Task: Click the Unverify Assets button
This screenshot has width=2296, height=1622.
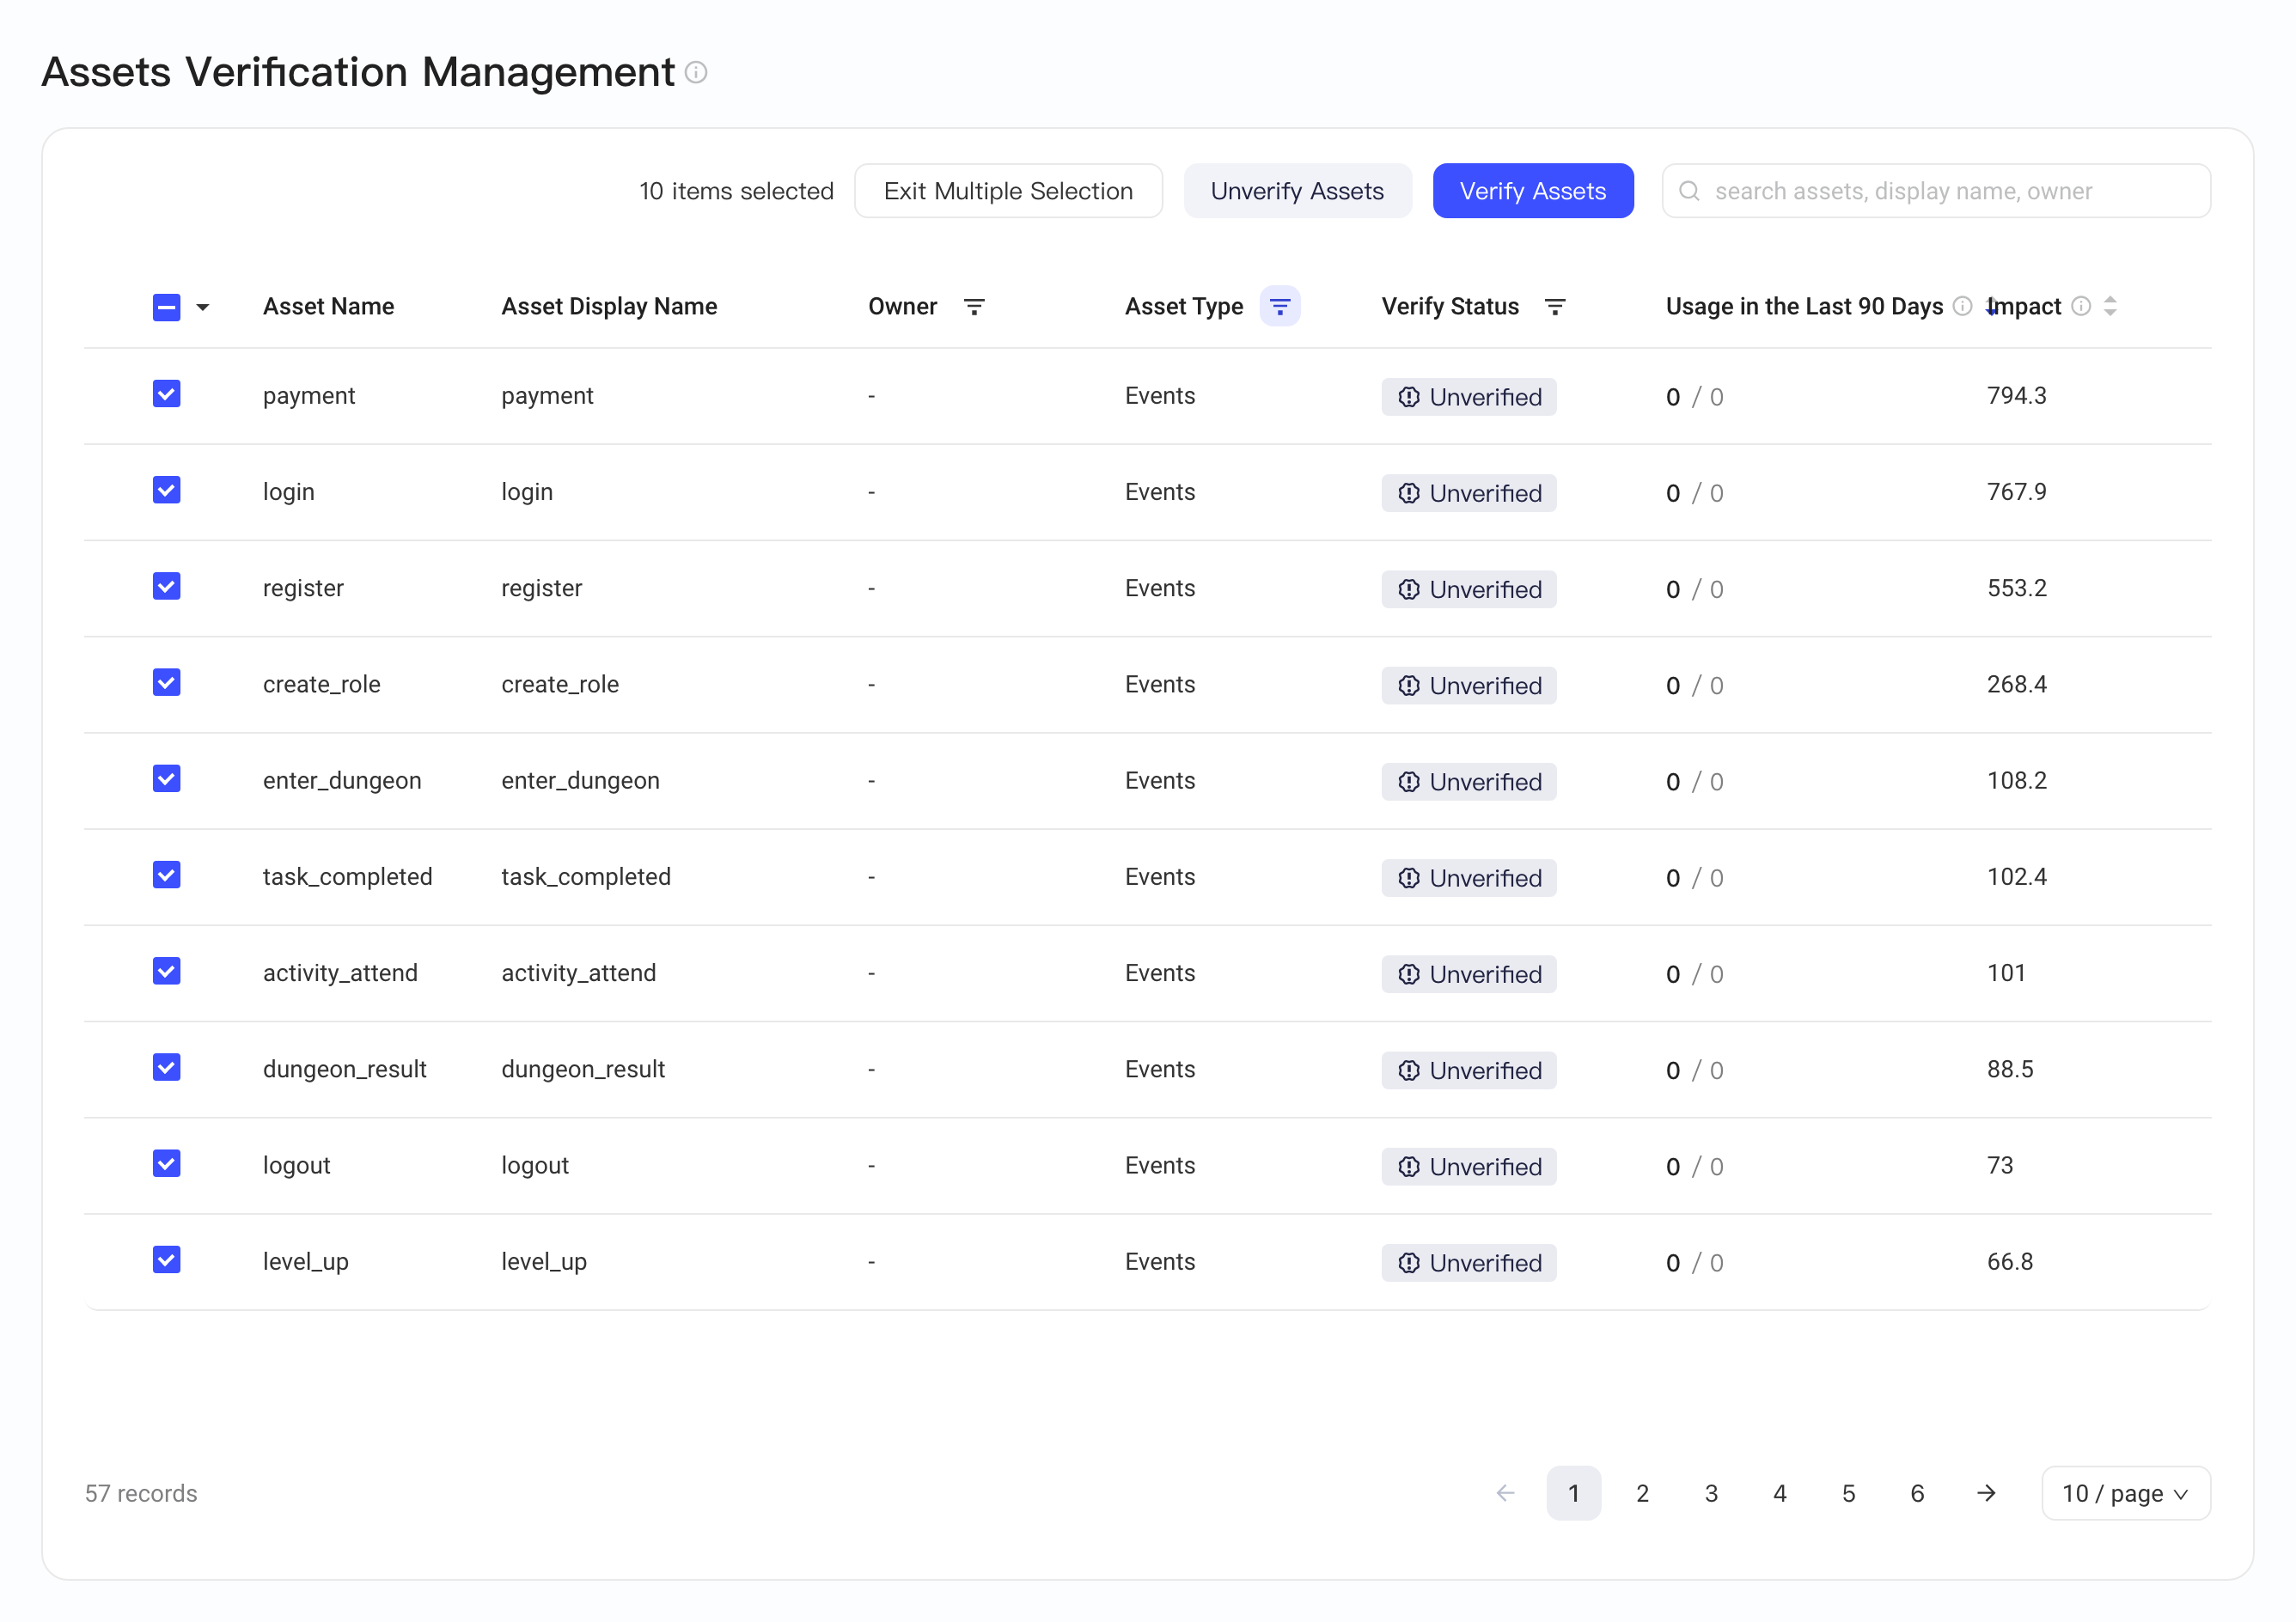Action: pyautogui.click(x=1297, y=191)
